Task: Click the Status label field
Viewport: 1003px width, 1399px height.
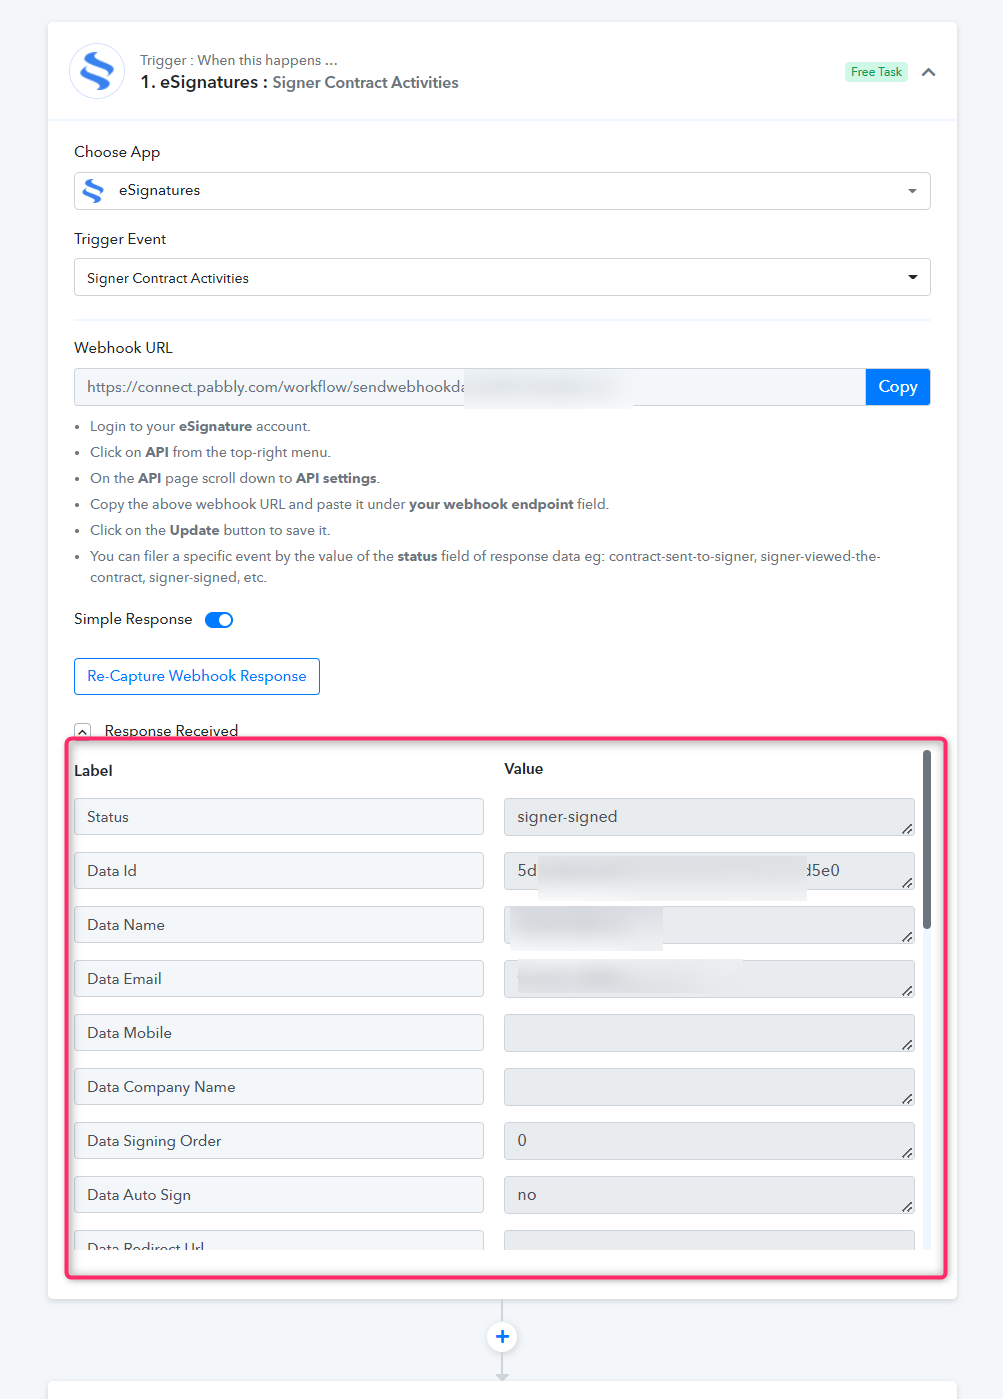Action: (279, 817)
